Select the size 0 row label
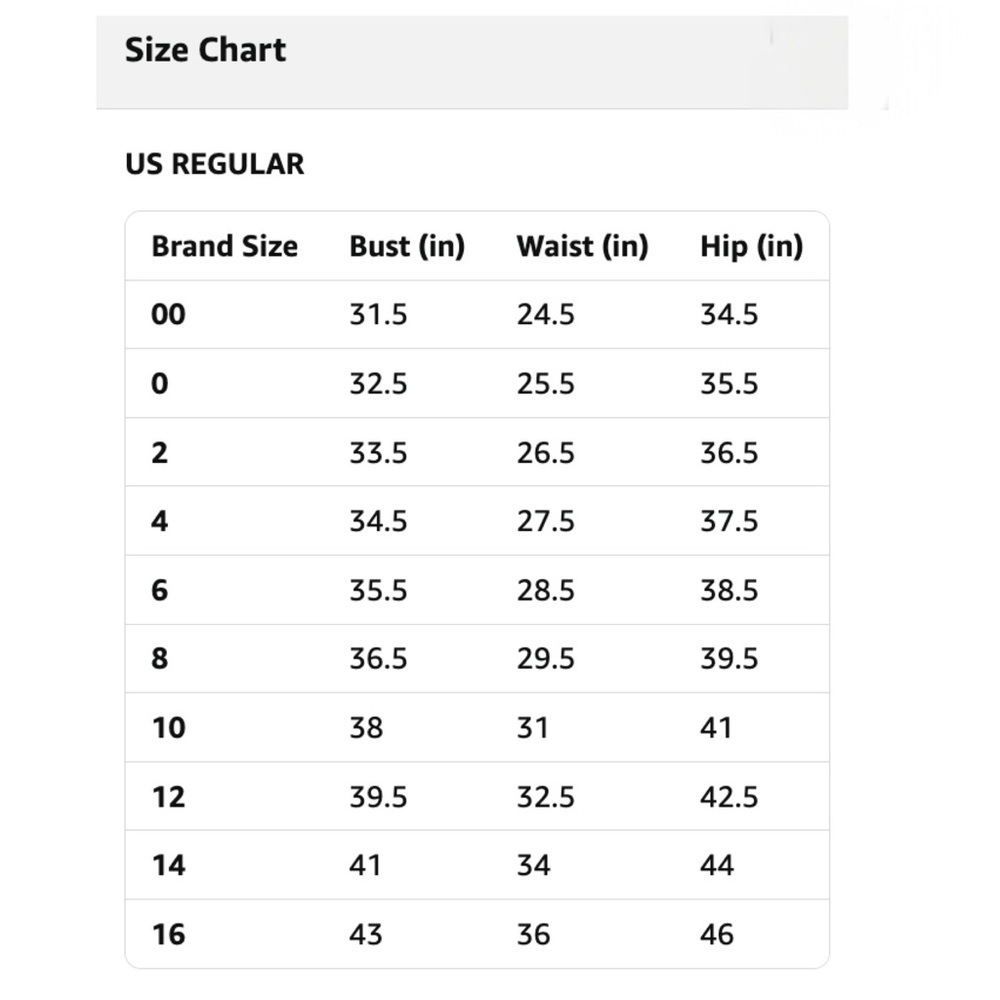This screenshot has height=1000, width=1000. click(x=159, y=384)
